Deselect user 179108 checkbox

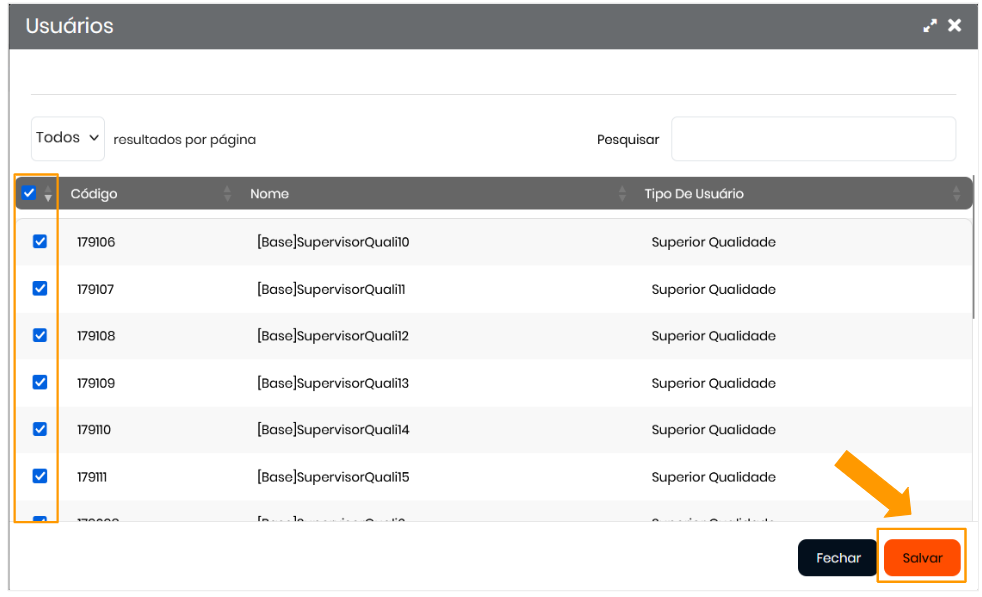point(40,335)
